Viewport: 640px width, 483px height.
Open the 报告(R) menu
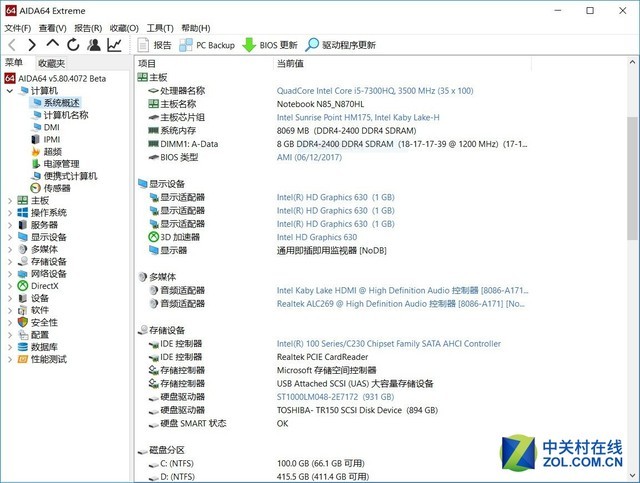(x=88, y=28)
